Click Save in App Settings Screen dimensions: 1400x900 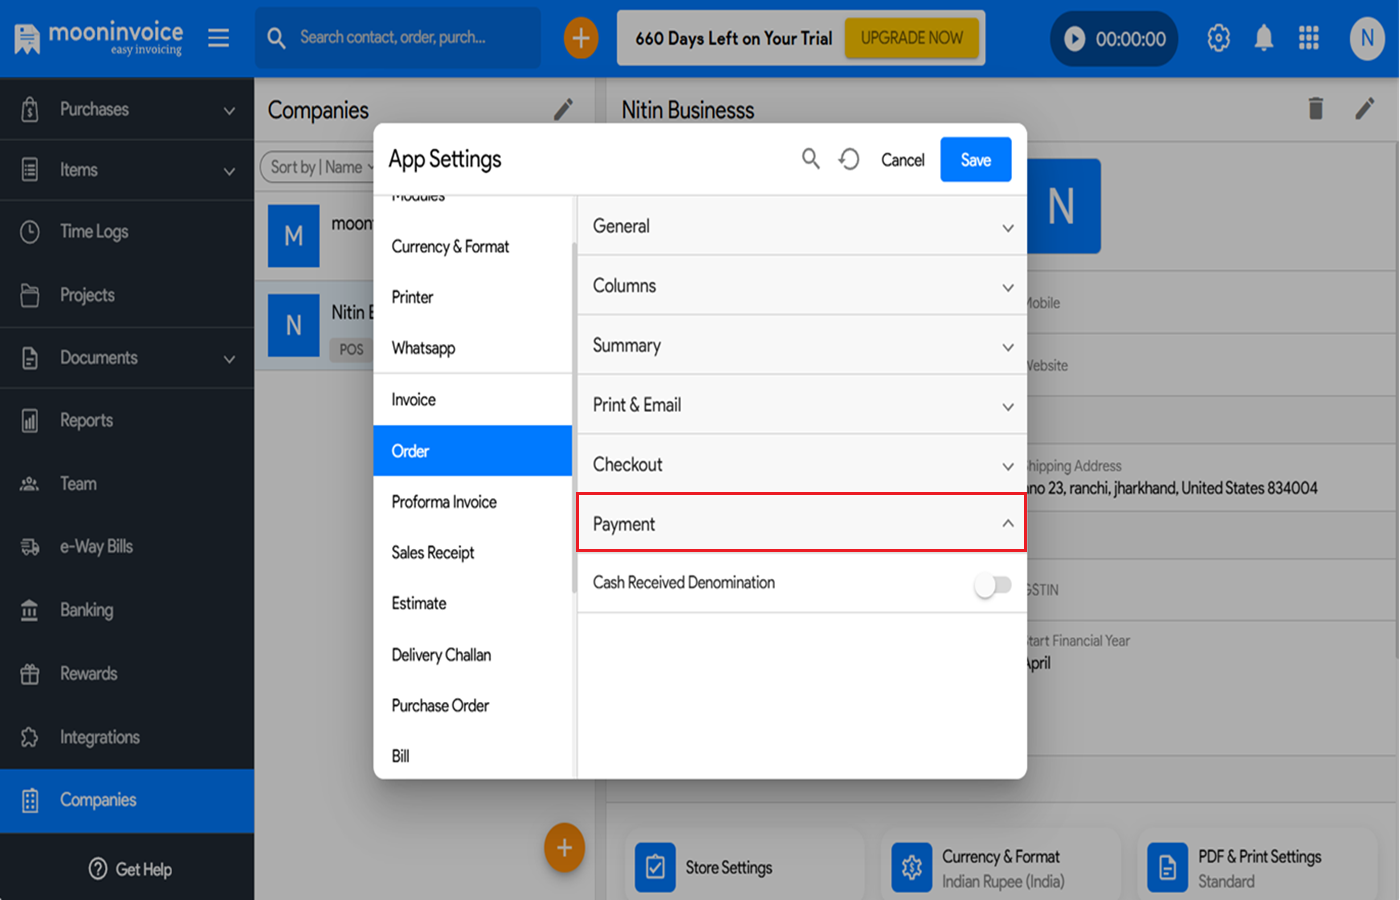[976, 160]
